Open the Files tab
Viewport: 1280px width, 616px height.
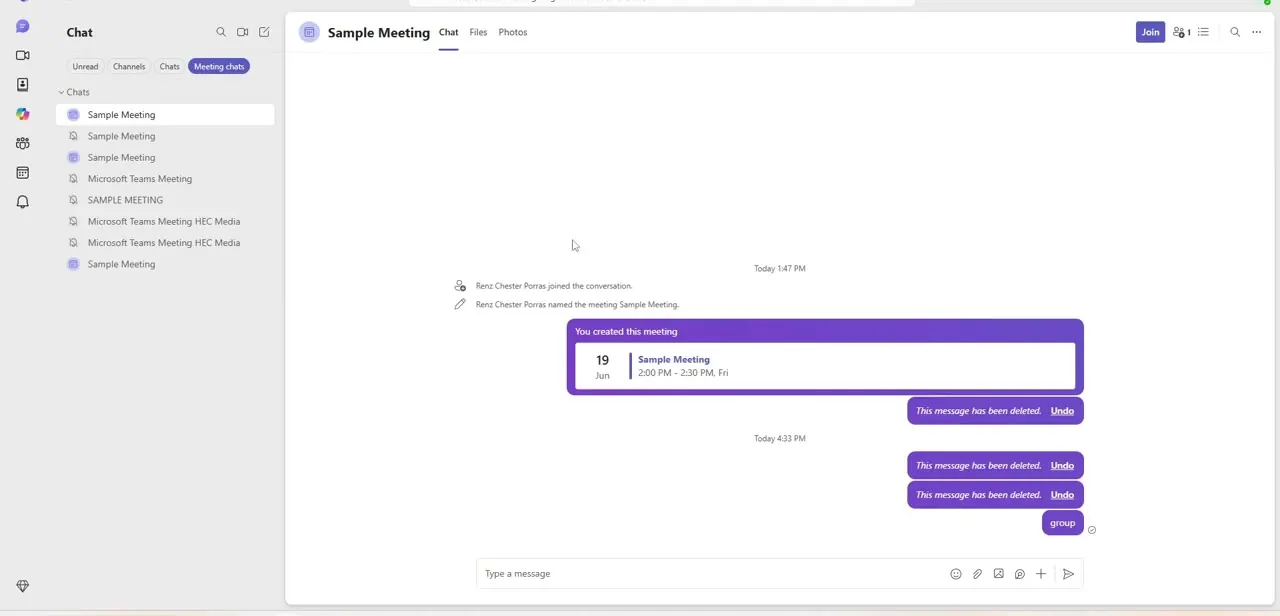coord(478,32)
